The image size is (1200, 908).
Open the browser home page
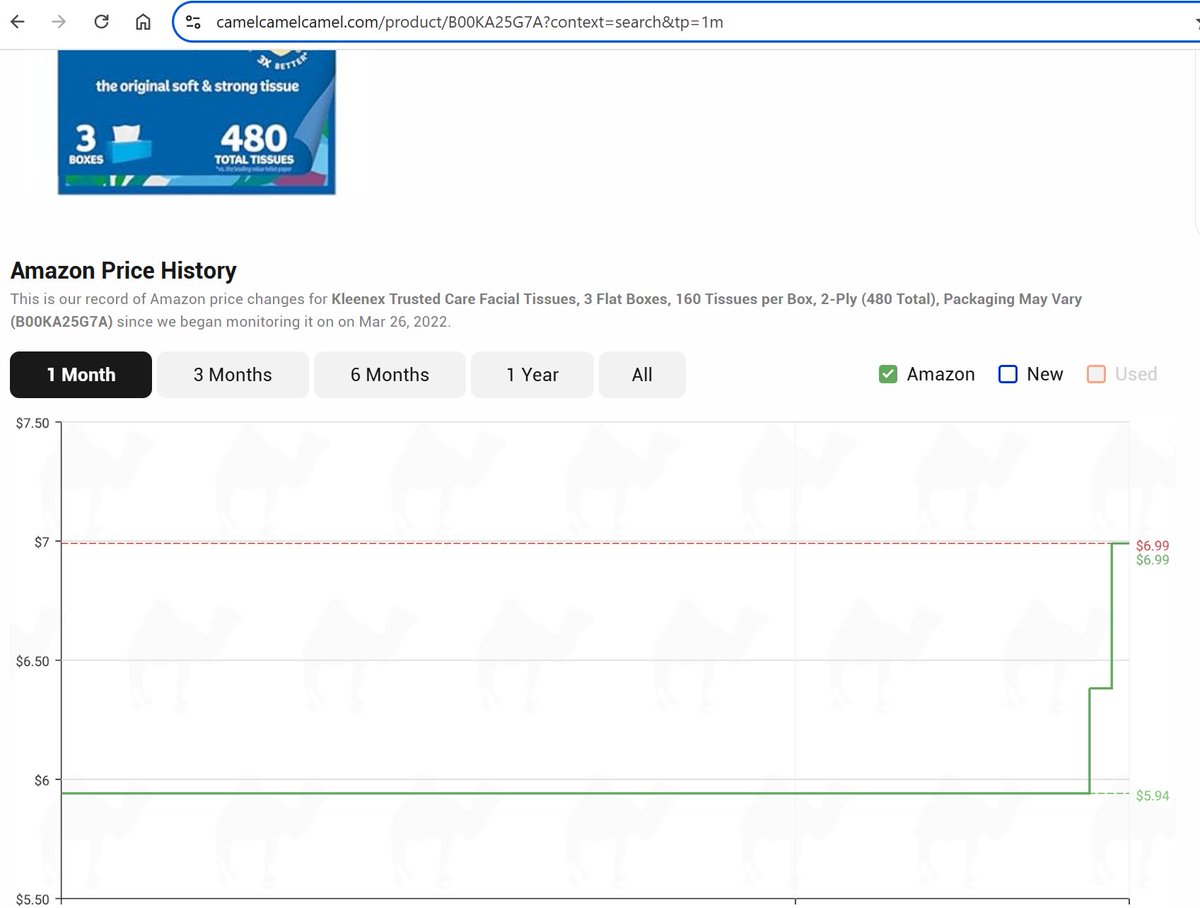[x=143, y=22]
